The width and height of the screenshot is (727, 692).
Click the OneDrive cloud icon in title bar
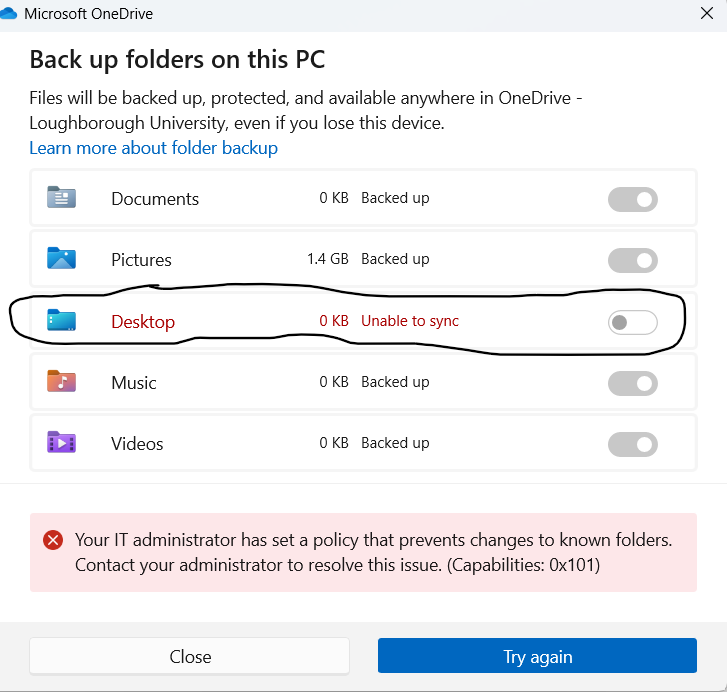click(10, 14)
